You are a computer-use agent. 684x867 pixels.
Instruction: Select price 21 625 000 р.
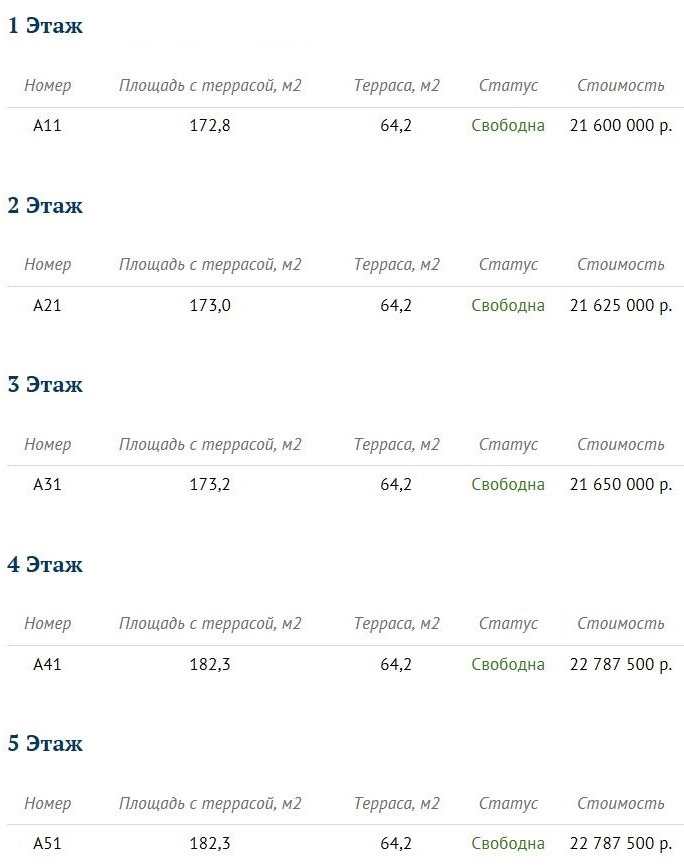[621, 305]
